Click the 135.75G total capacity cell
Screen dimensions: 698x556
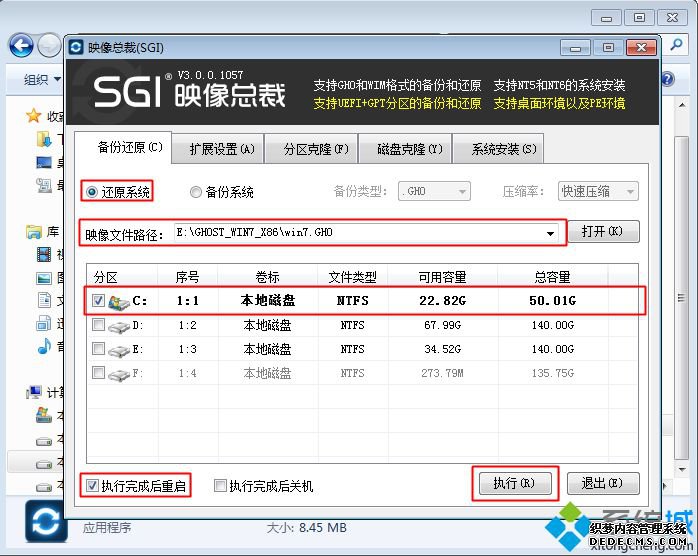coord(552,373)
